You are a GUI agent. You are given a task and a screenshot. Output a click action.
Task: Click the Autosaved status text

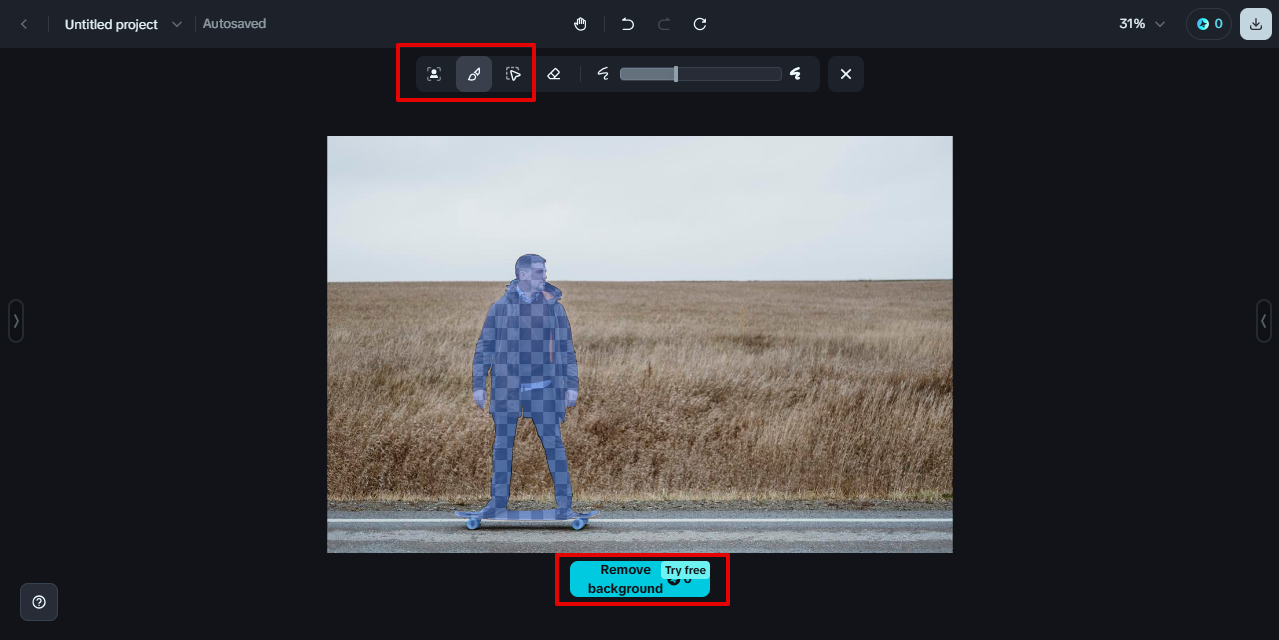click(234, 23)
